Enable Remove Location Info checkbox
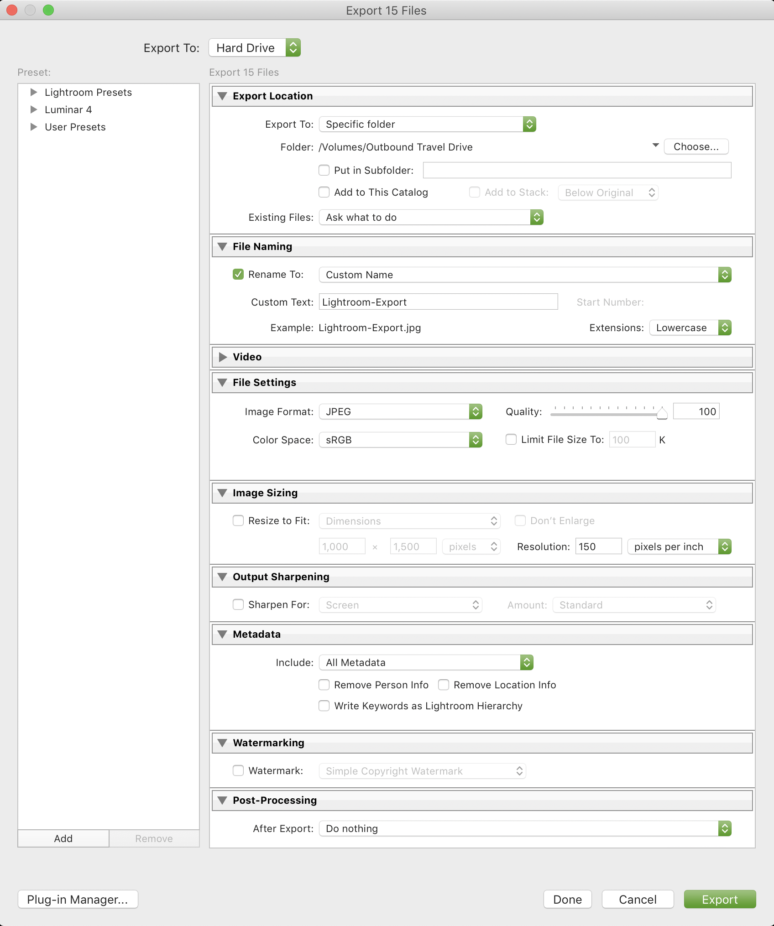The height and width of the screenshot is (926, 774). pyautogui.click(x=444, y=685)
